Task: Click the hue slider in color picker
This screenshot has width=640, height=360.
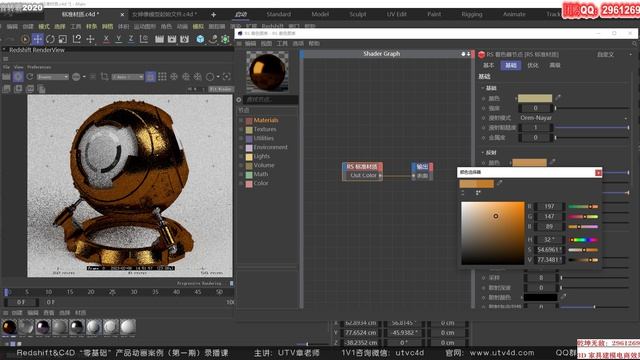Action: [x=583, y=240]
